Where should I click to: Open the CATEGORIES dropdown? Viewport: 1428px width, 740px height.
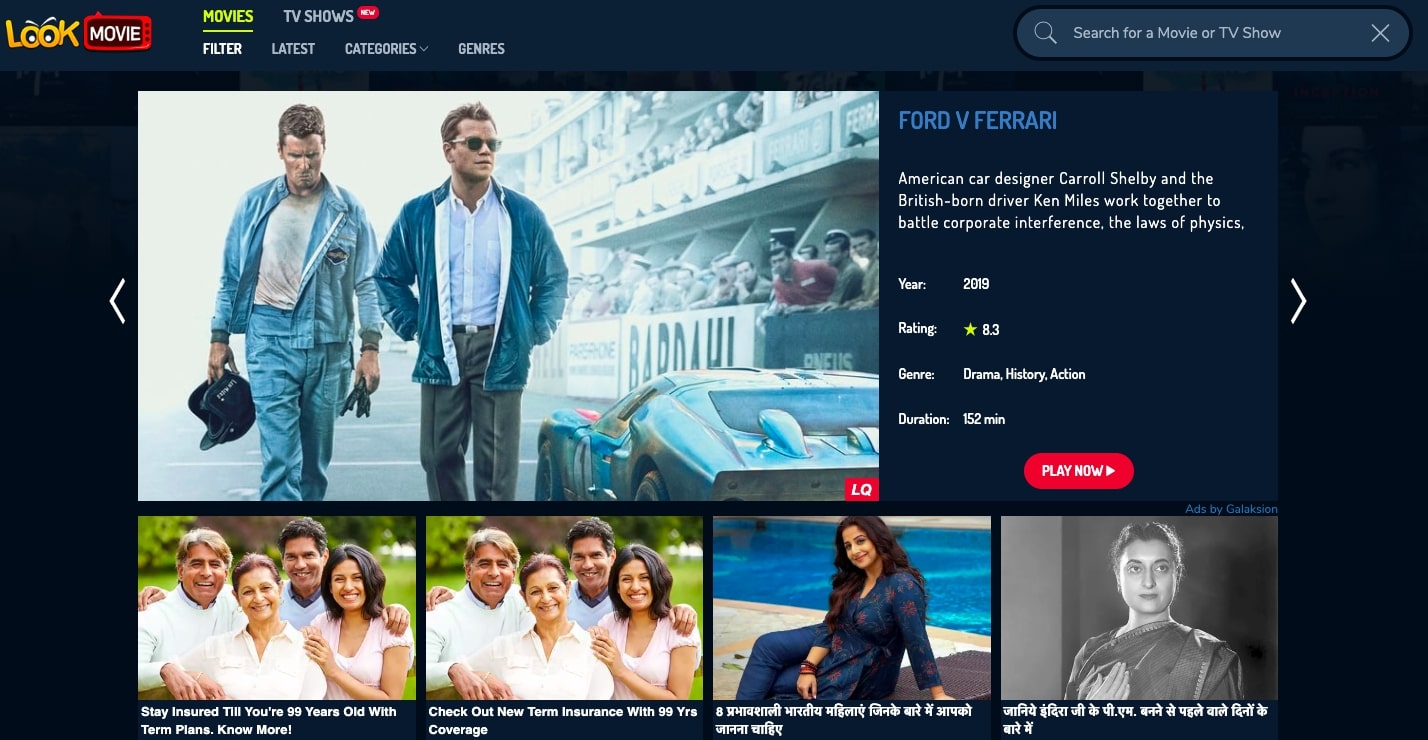pos(385,48)
